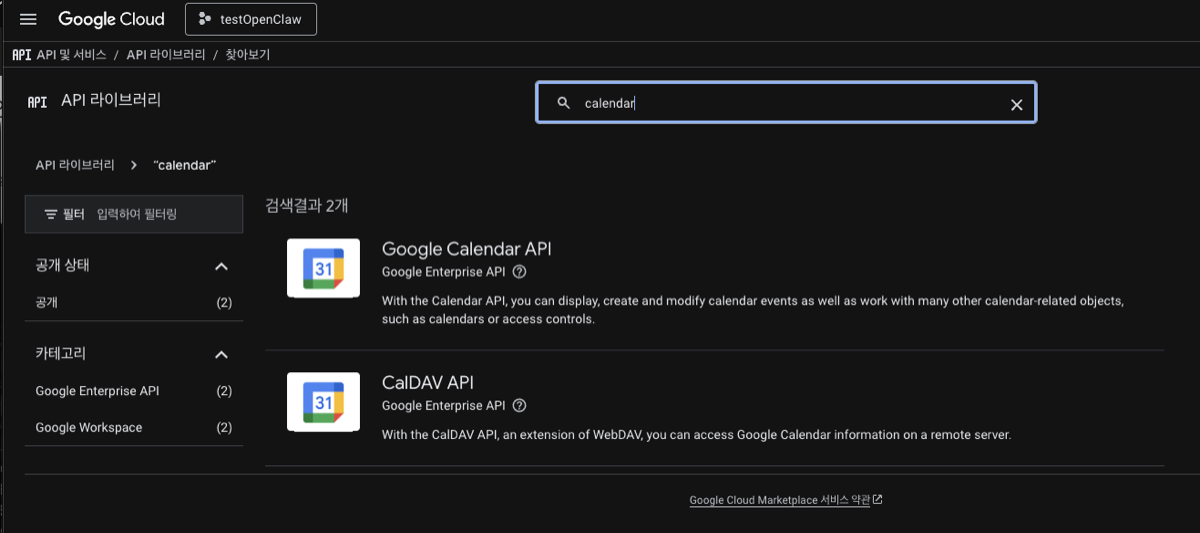Click the Google Calendar API icon thumbnail
The height and width of the screenshot is (533, 1200).
click(x=323, y=268)
